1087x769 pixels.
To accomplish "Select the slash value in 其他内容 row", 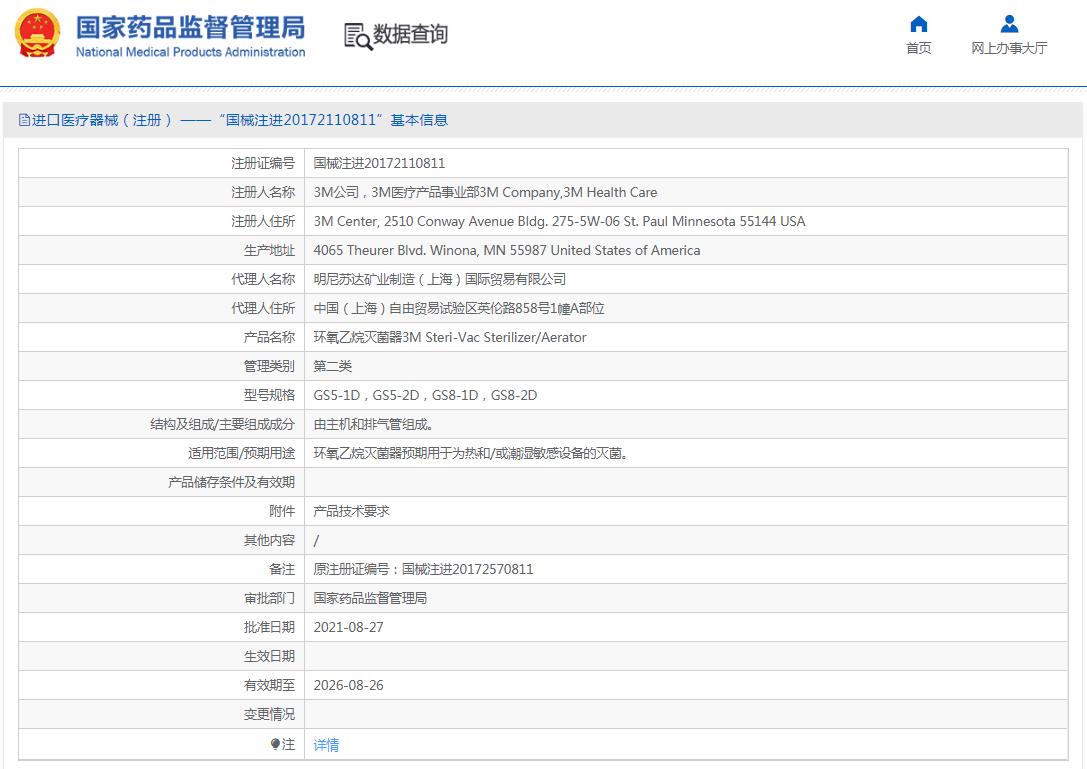I will click(x=316, y=540).
